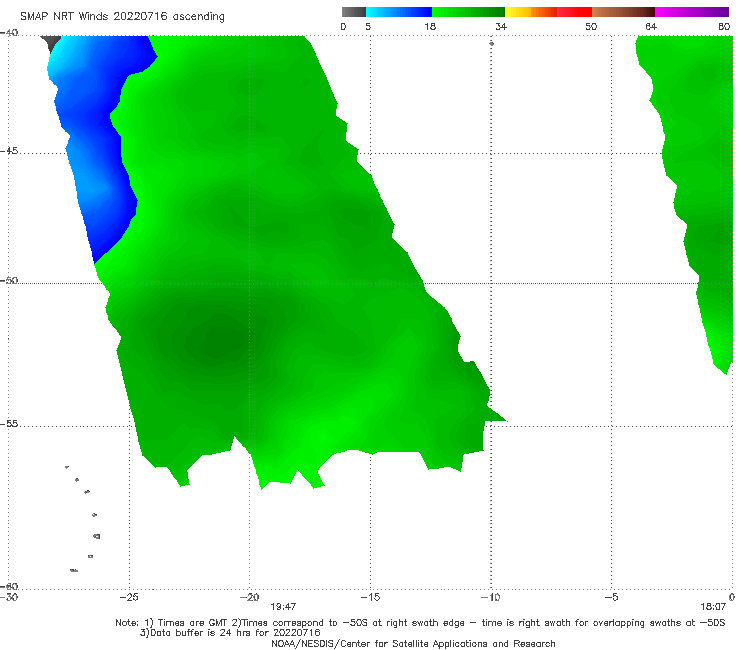This screenshot has width=740, height=650.
Task: Click the brown segment of the color bar
Action: click(623, 12)
